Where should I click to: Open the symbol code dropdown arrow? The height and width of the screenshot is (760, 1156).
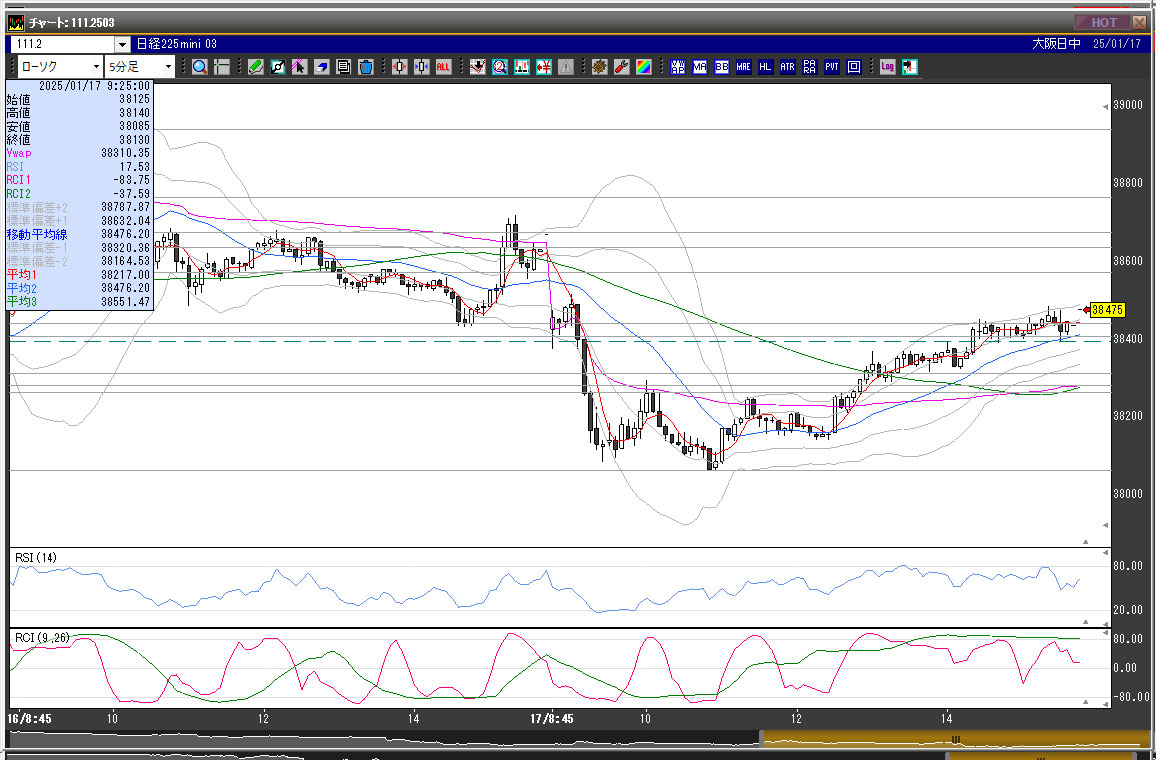coord(122,44)
